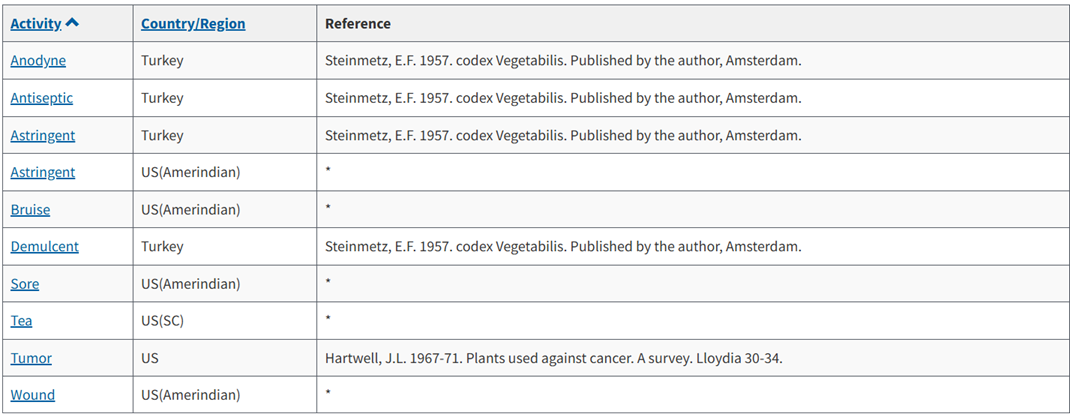Click the Hartwell 1967-71 reference text
Image resolution: width=1070 pixels, height=414 pixels.
553,358
